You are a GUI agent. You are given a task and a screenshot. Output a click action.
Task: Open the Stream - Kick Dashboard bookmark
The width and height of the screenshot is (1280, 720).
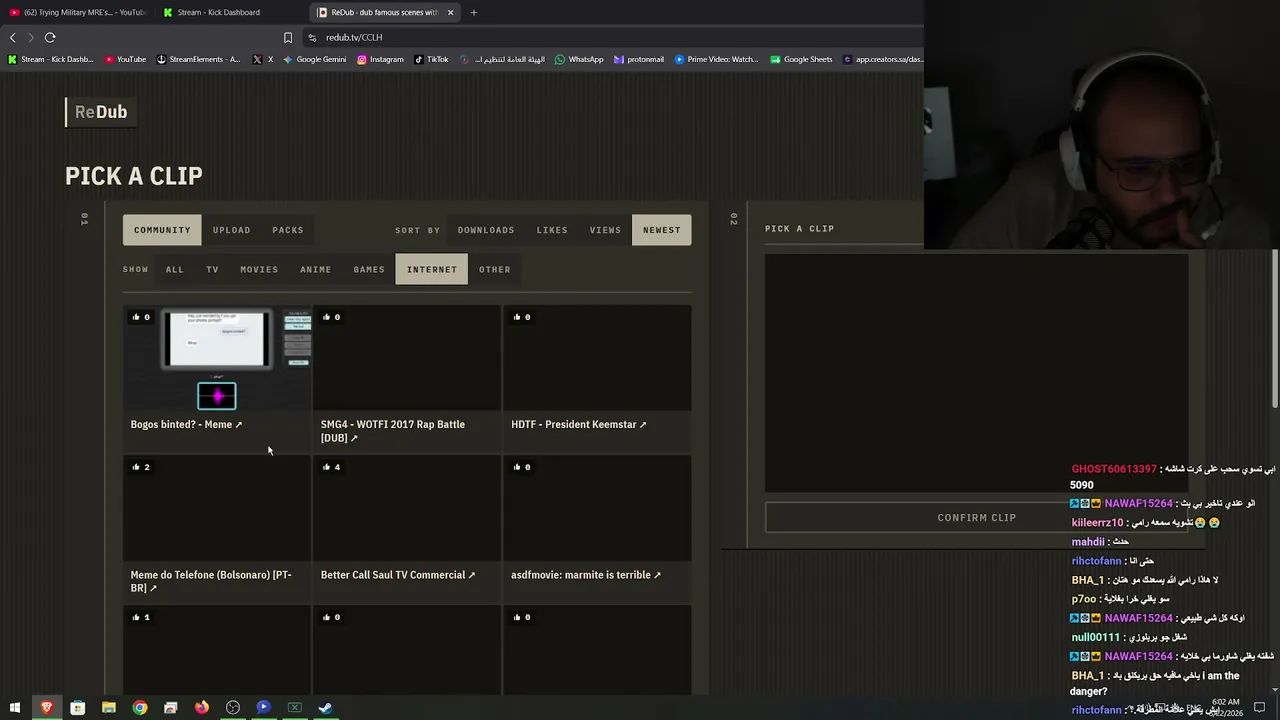[50, 59]
